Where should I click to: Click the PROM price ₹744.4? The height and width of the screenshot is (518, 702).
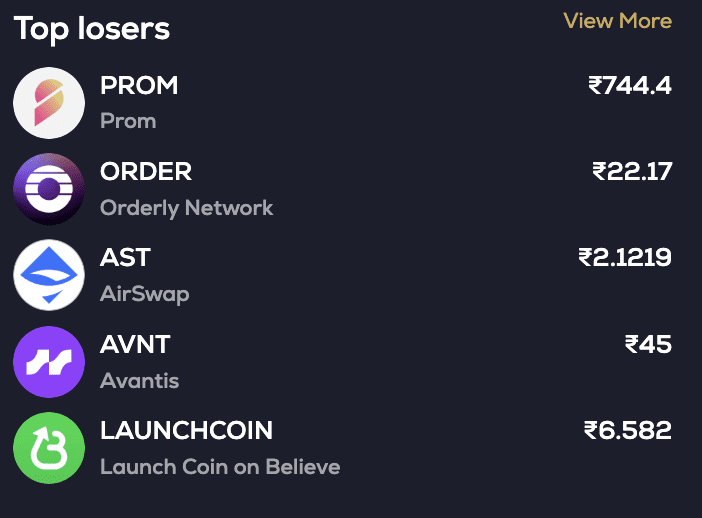click(630, 86)
